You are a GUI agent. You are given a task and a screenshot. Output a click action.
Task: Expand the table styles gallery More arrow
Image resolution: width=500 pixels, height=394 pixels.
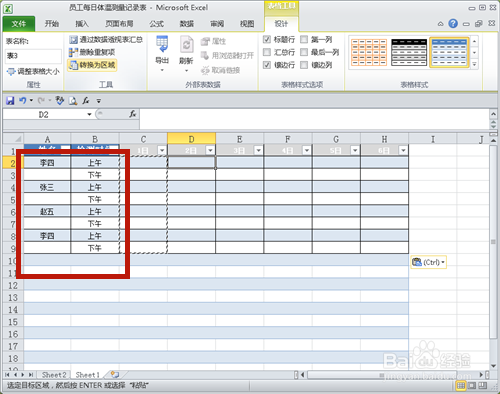coord(474,64)
